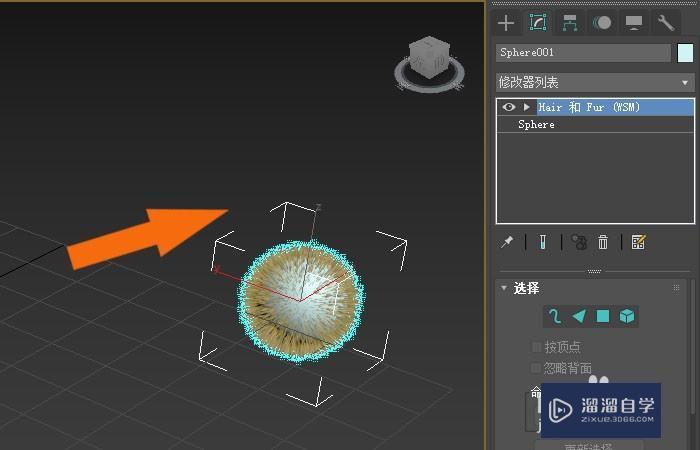Click the Pin Stack icon
The width and height of the screenshot is (700, 450).
[507, 242]
